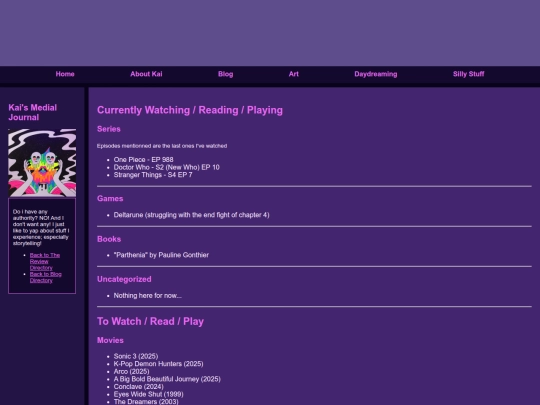Click the Uncategorized subheading

tap(124, 279)
